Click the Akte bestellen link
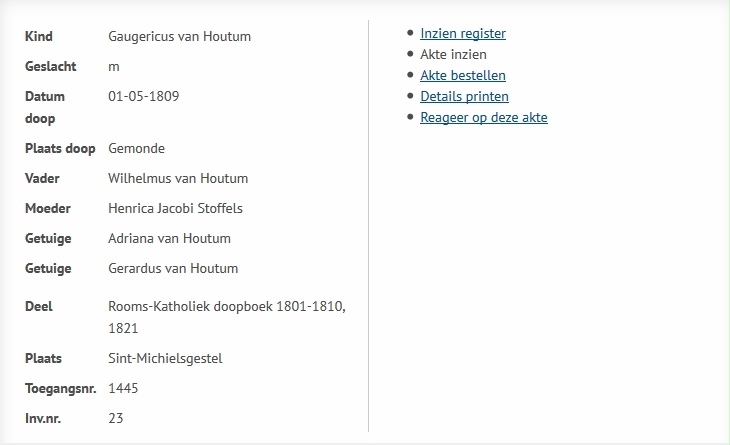 point(463,76)
